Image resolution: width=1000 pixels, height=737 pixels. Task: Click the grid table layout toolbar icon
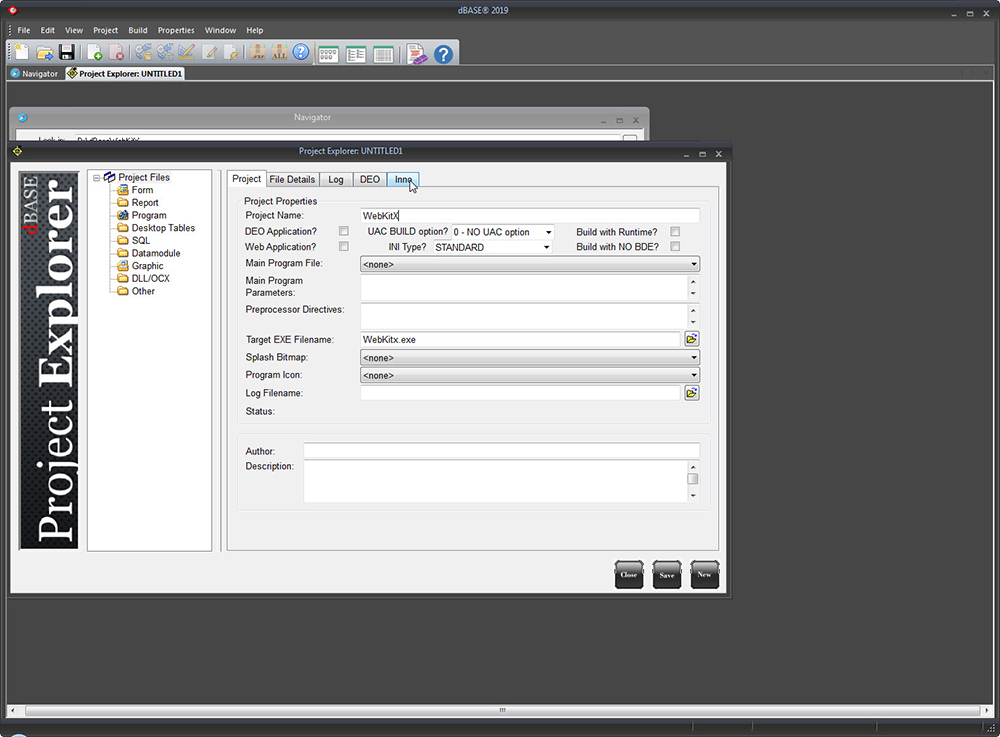(383, 54)
